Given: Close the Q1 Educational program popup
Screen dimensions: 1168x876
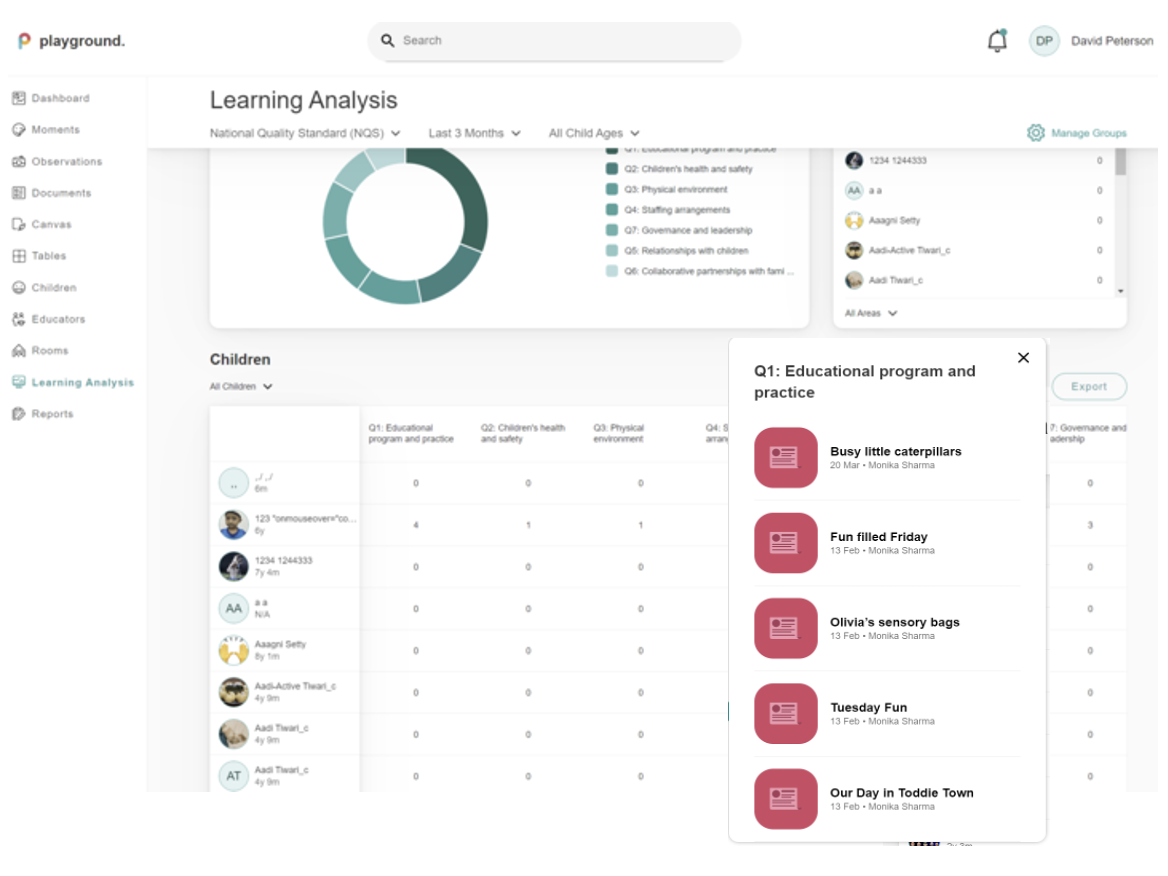Looking at the screenshot, I should coord(1023,357).
